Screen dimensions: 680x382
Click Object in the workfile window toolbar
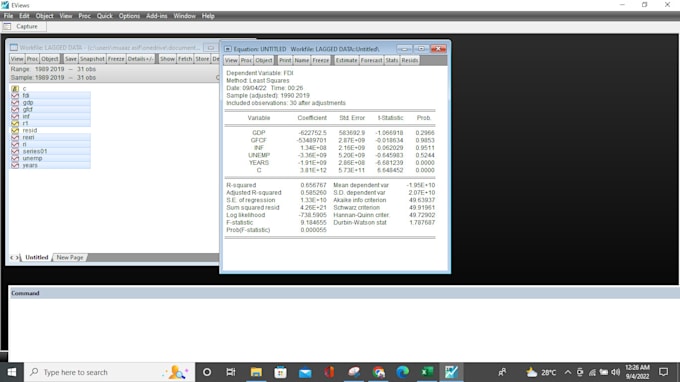tap(49, 59)
